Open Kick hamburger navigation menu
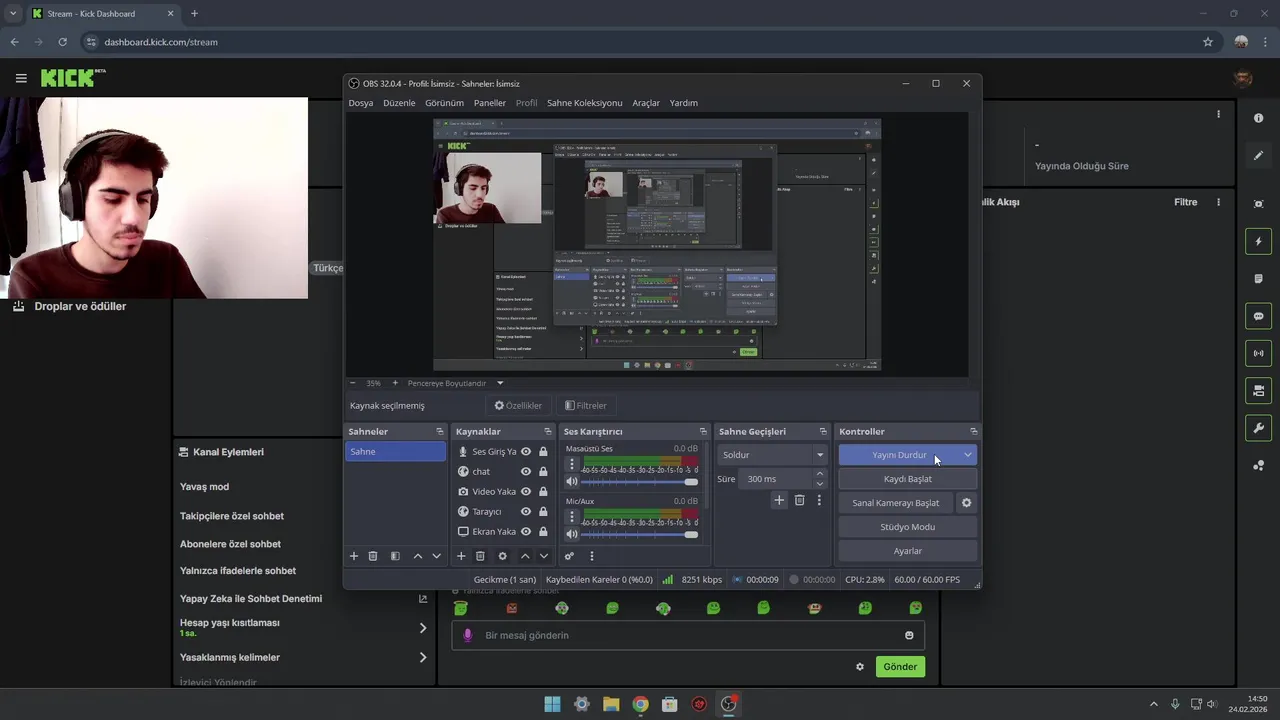Viewport: 1280px width, 720px height. point(21,78)
